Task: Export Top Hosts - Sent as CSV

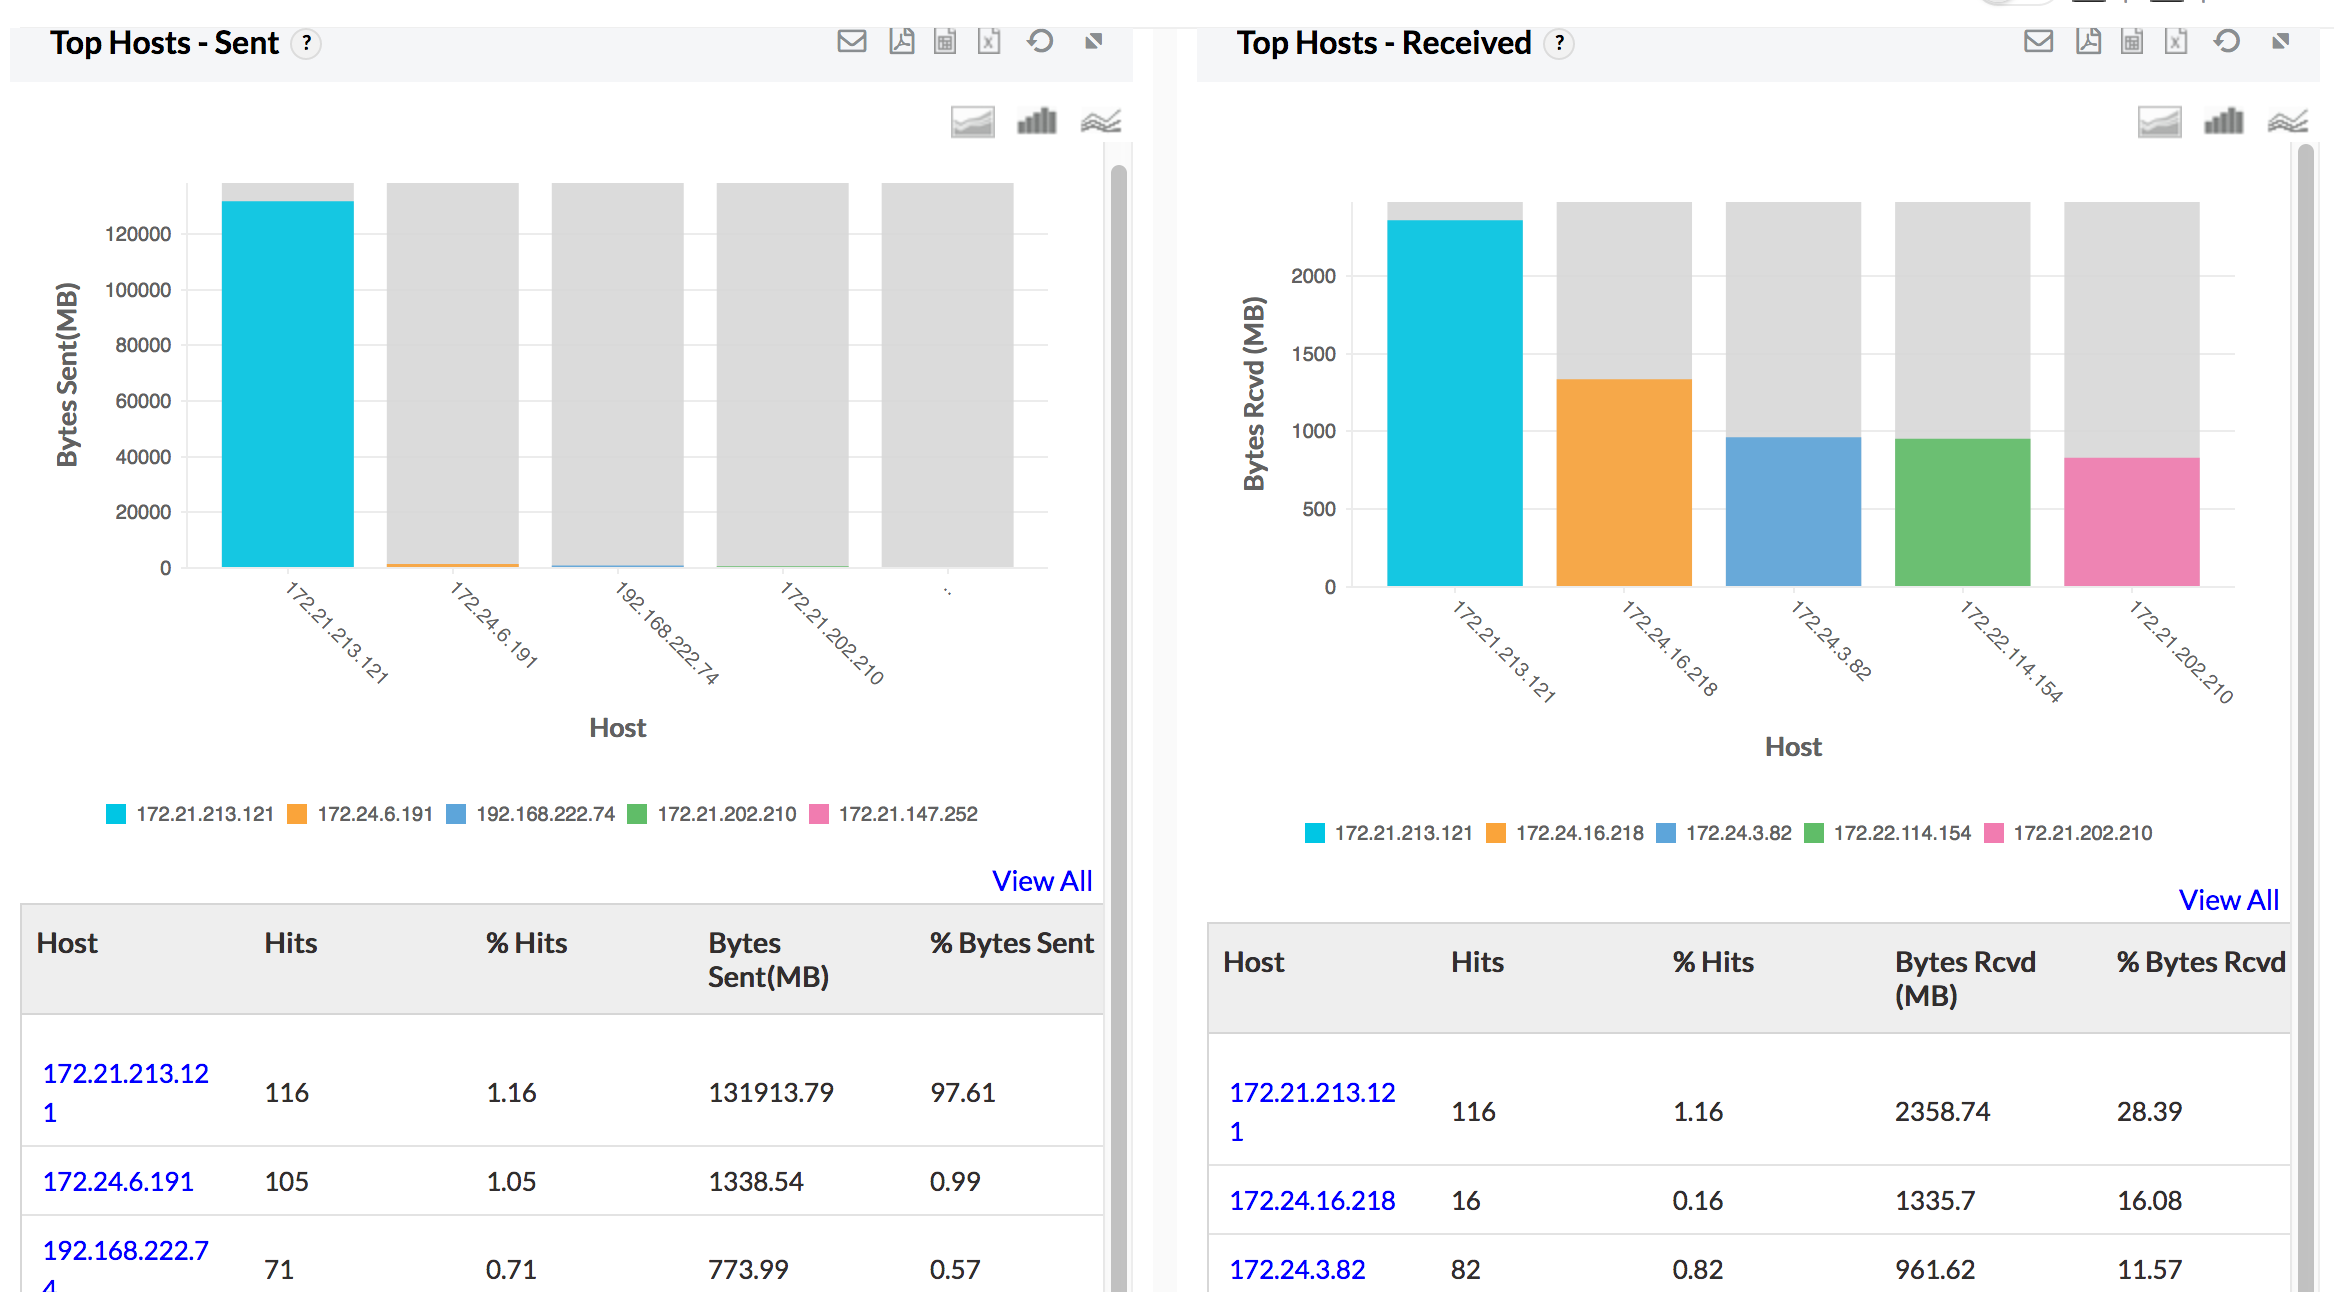Action: [x=945, y=42]
